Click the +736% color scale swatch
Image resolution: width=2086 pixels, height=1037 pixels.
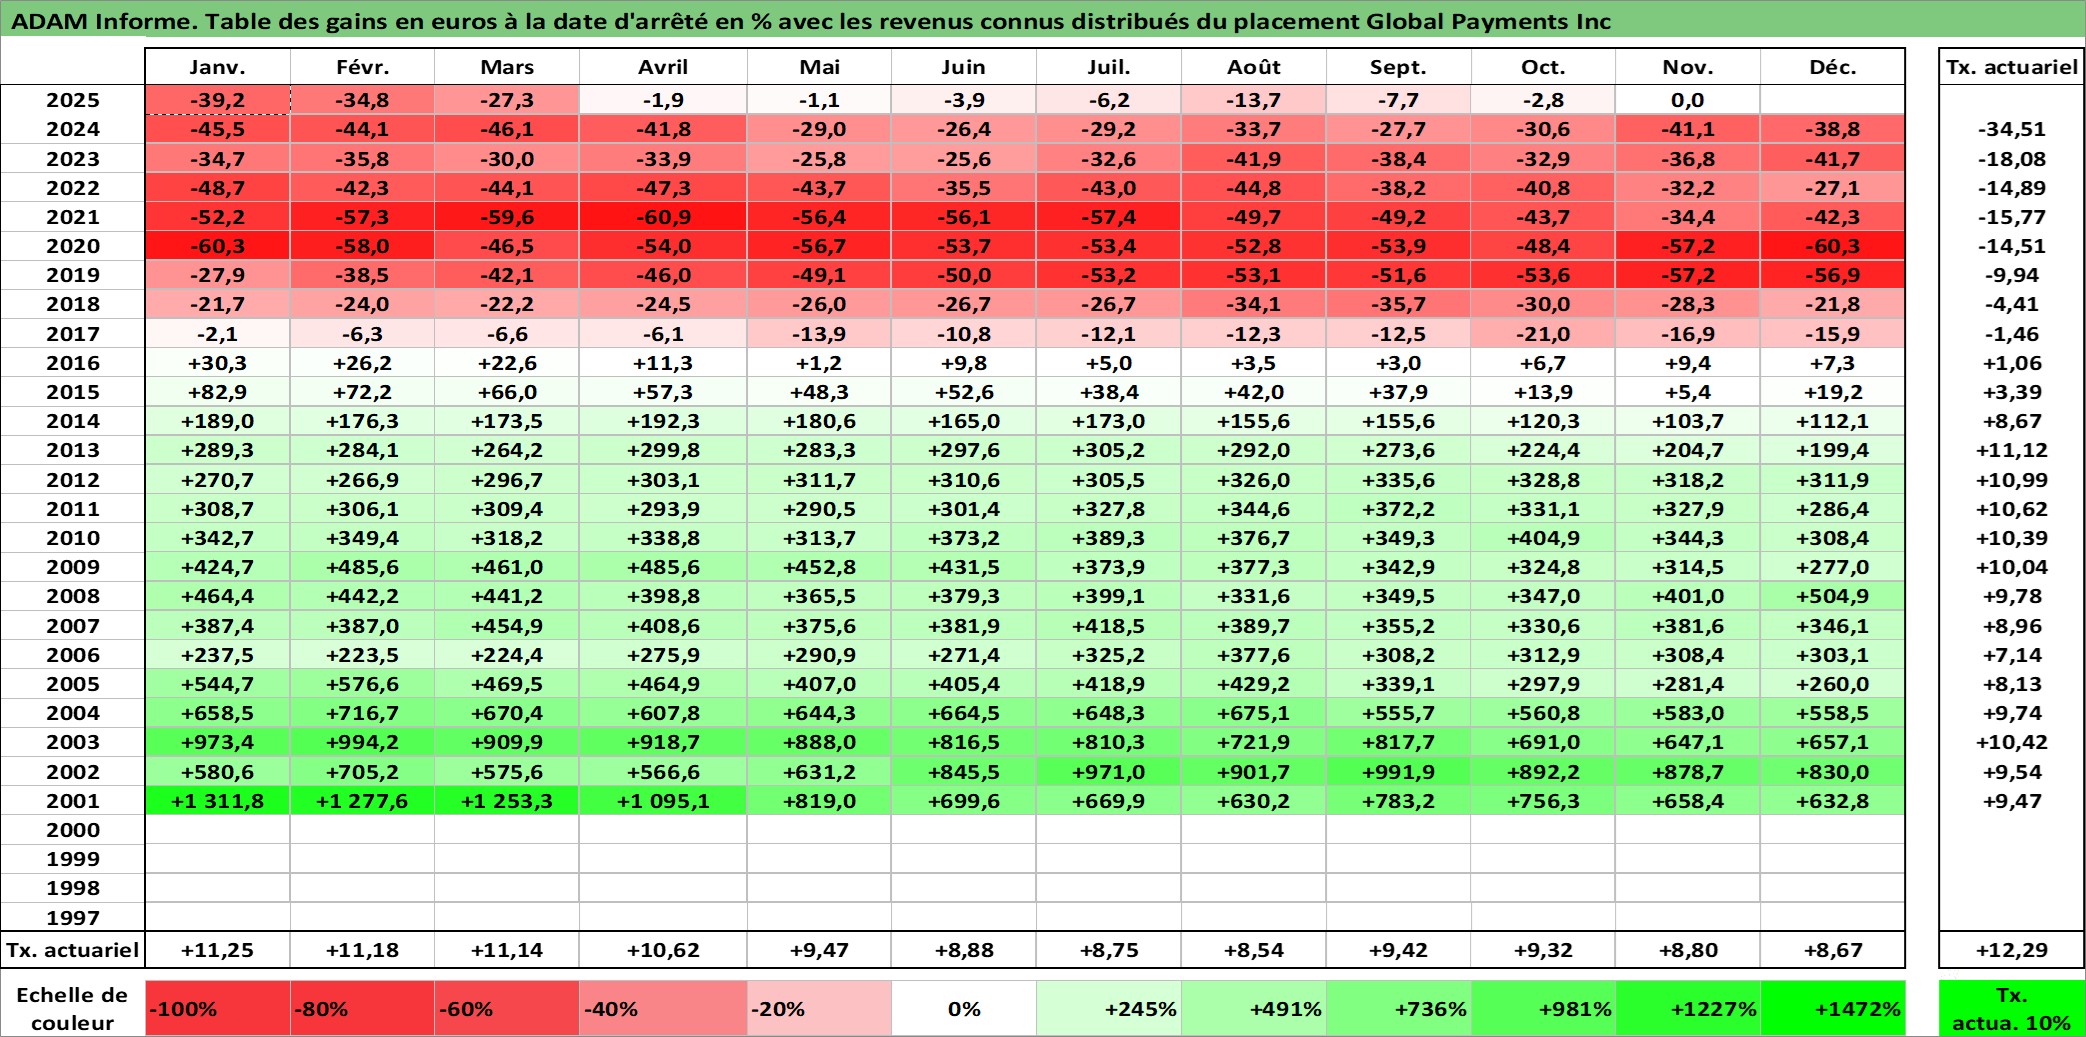1398,1008
